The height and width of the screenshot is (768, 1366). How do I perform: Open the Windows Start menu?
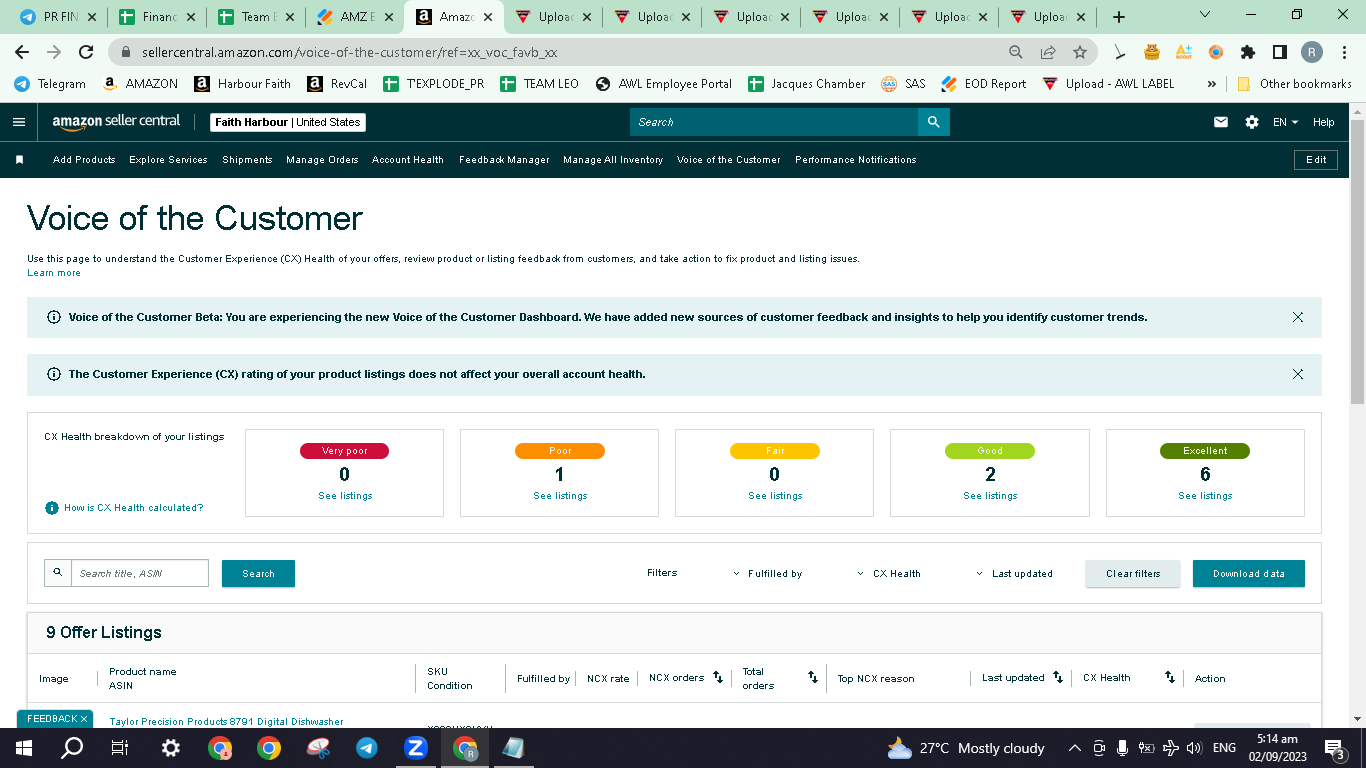tap(24, 748)
